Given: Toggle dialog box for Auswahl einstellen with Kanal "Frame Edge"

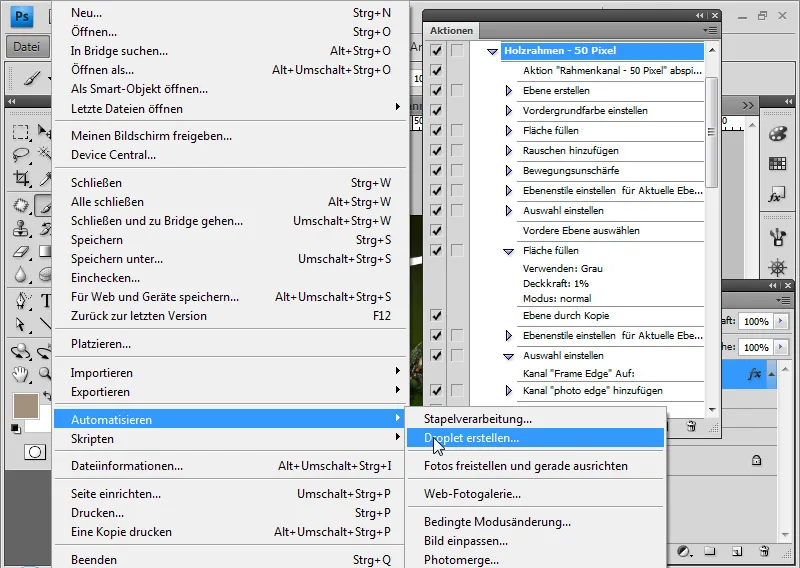Looking at the screenshot, I should [457, 355].
